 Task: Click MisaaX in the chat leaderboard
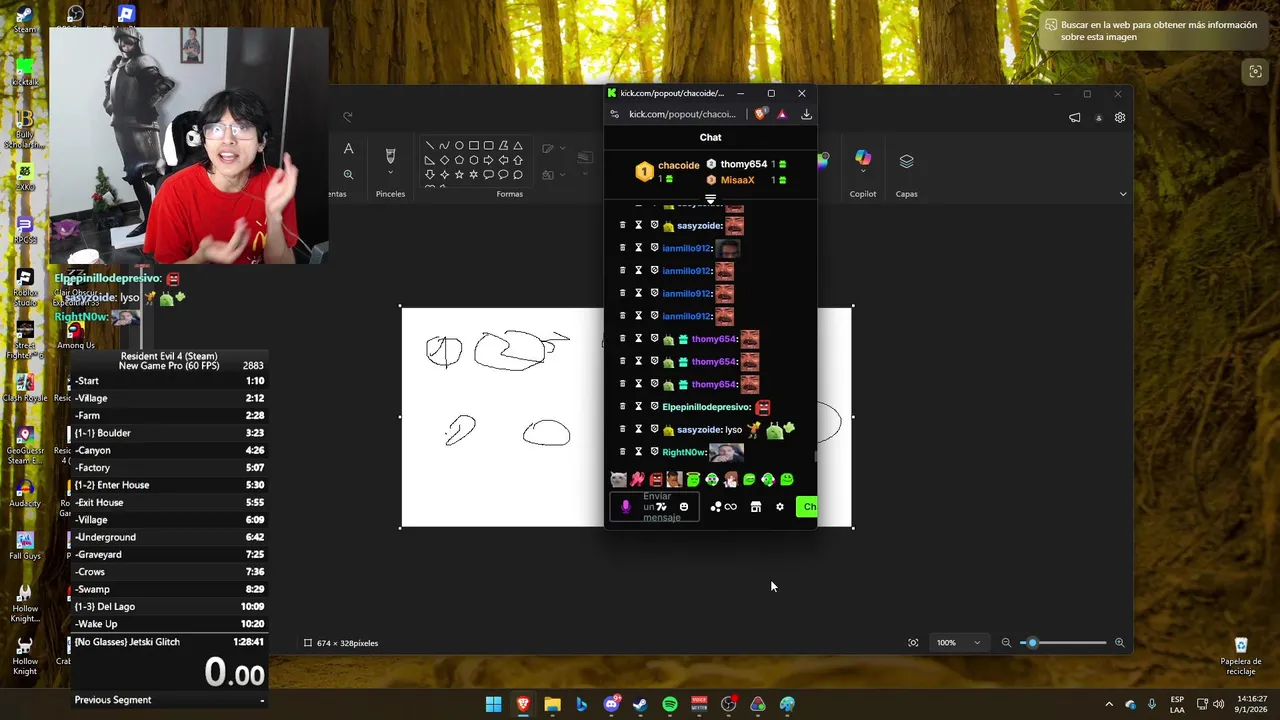point(737,180)
